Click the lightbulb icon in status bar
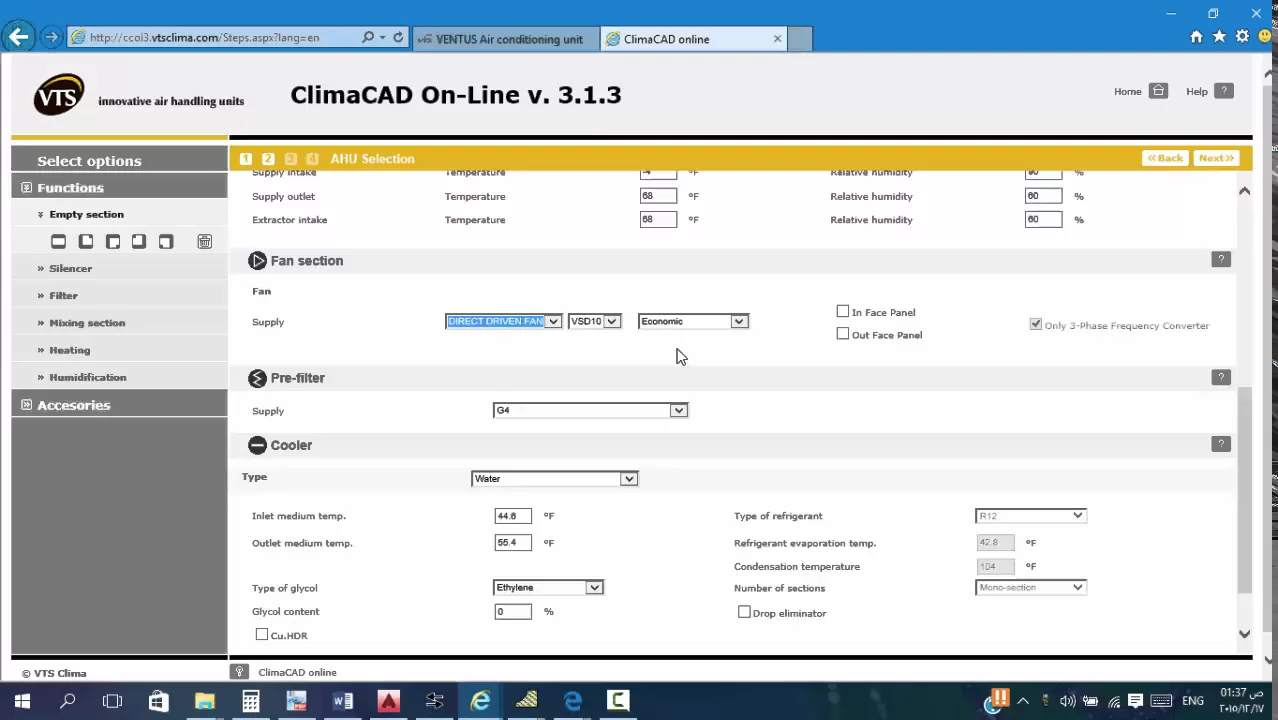 pos(239,672)
